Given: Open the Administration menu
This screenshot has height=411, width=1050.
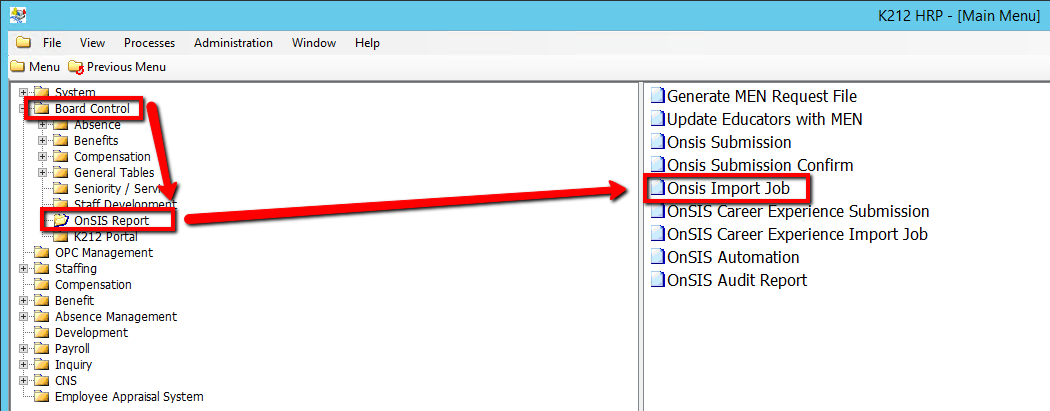Looking at the screenshot, I should point(233,43).
